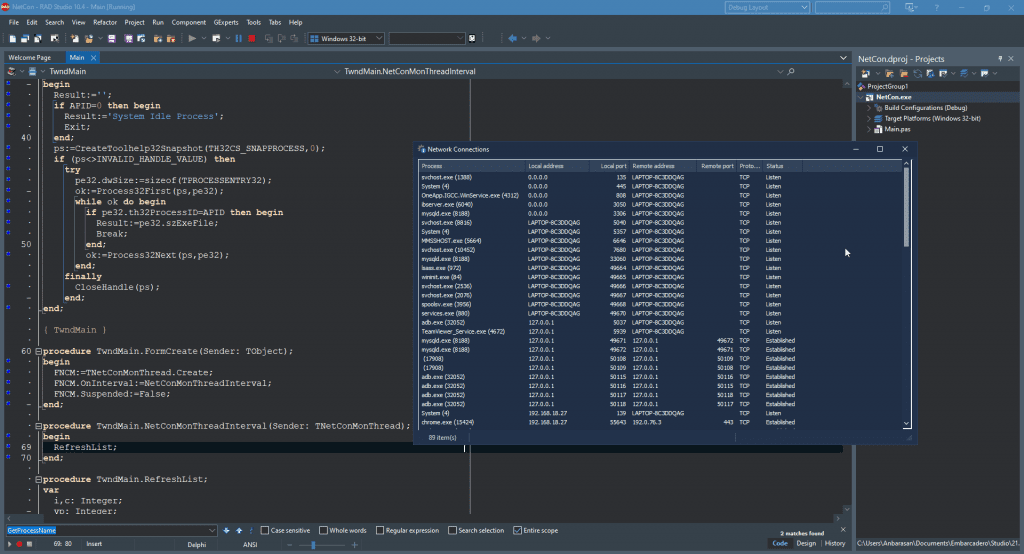Close the Main editor tab
This screenshot has height=554, width=1024.
(93, 57)
